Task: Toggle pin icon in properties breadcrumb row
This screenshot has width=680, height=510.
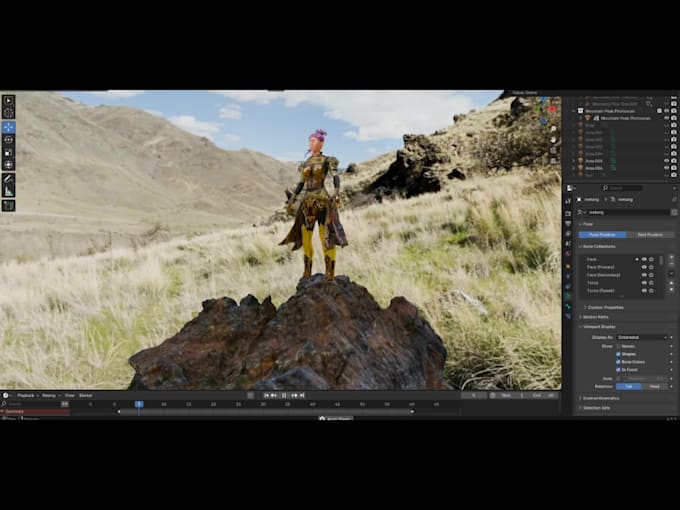Action: pyautogui.click(x=673, y=199)
